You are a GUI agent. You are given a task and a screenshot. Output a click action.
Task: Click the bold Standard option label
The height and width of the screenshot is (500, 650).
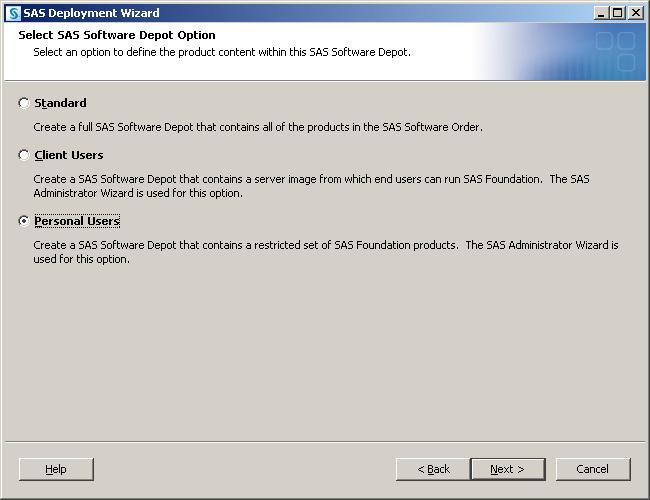click(x=60, y=103)
